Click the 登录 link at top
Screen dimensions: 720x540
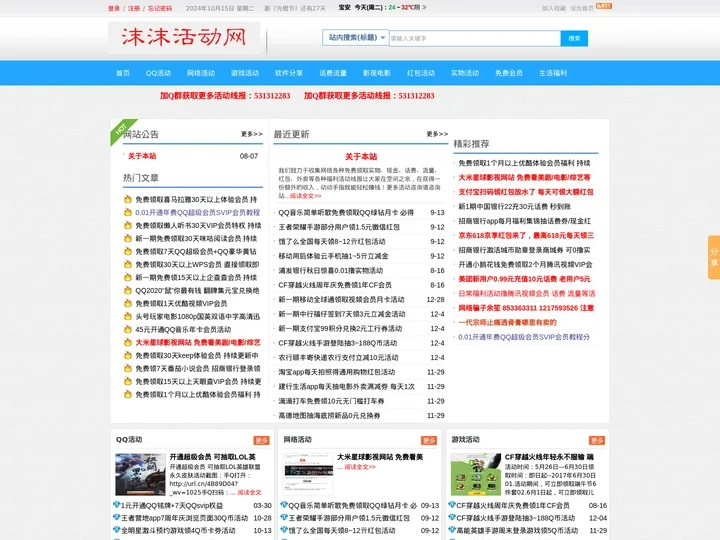click(114, 8)
